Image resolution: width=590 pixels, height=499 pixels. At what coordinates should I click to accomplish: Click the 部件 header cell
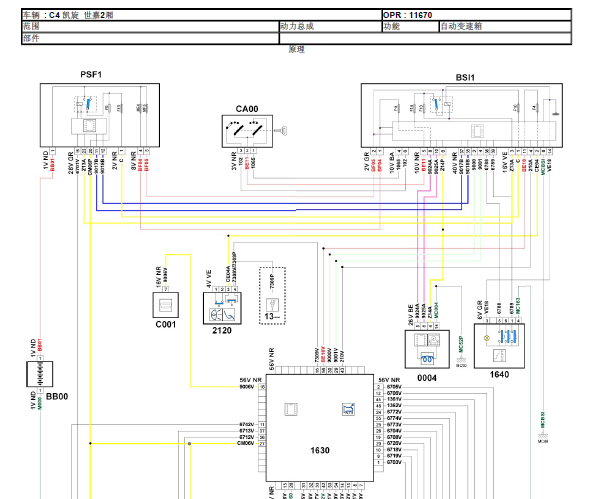(x=150, y=38)
